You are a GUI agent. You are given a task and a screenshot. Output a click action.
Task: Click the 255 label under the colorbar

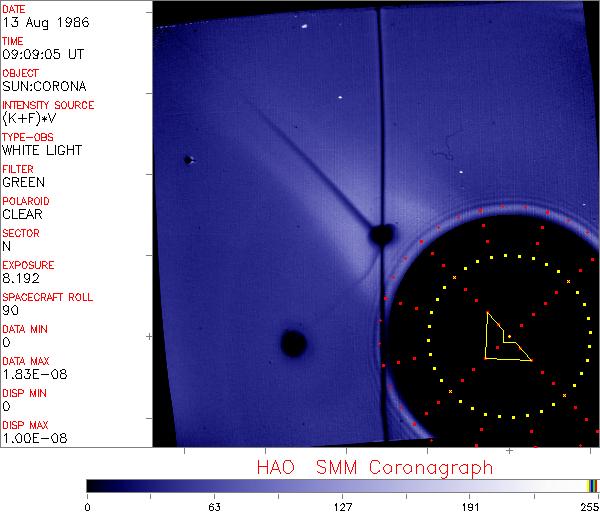point(589,506)
